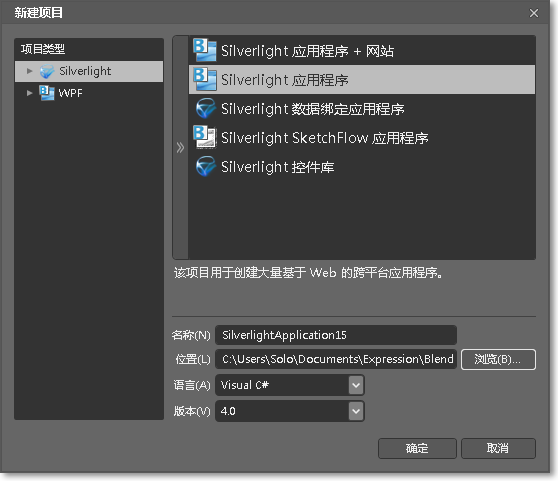The width and height of the screenshot is (558, 481).
Task: Choose Silverlight 应用程序 + 网站 template text
Action: coord(307,51)
